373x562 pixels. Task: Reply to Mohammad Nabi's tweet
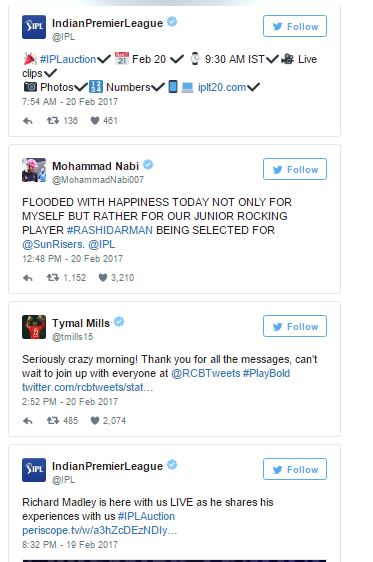click(x=28, y=278)
